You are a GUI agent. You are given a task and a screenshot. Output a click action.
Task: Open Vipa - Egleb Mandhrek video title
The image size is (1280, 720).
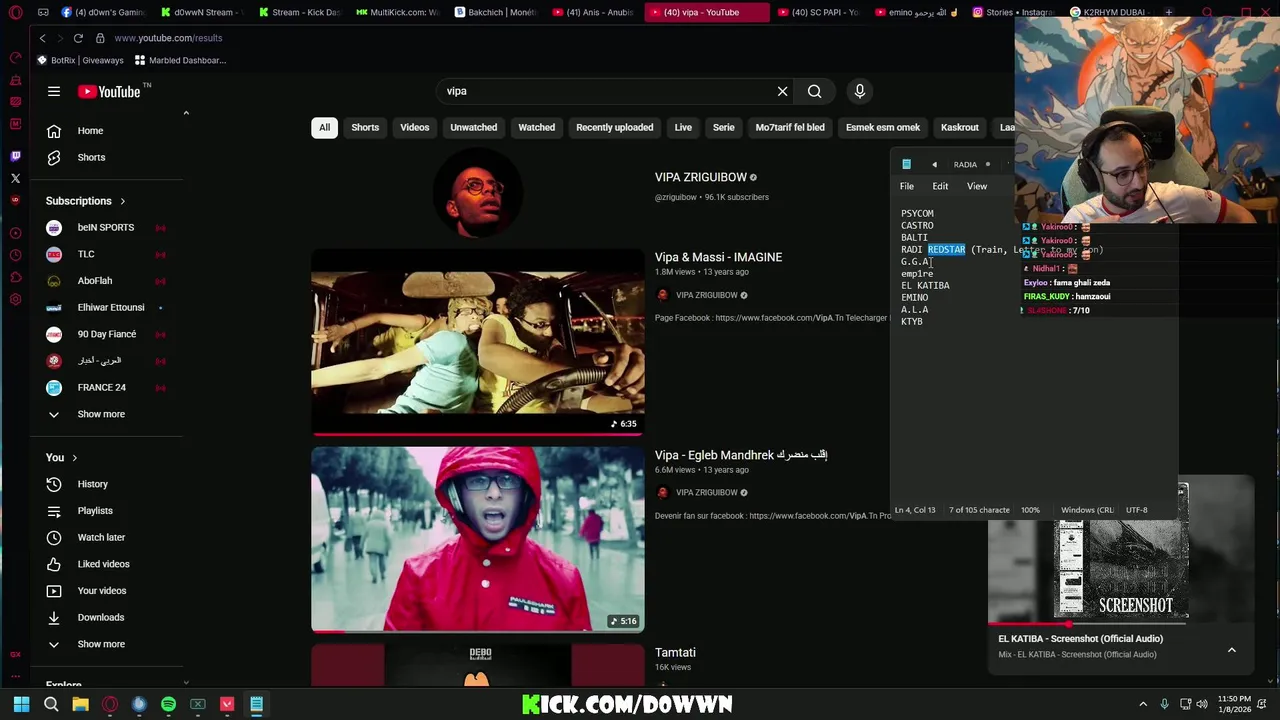click(741, 455)
